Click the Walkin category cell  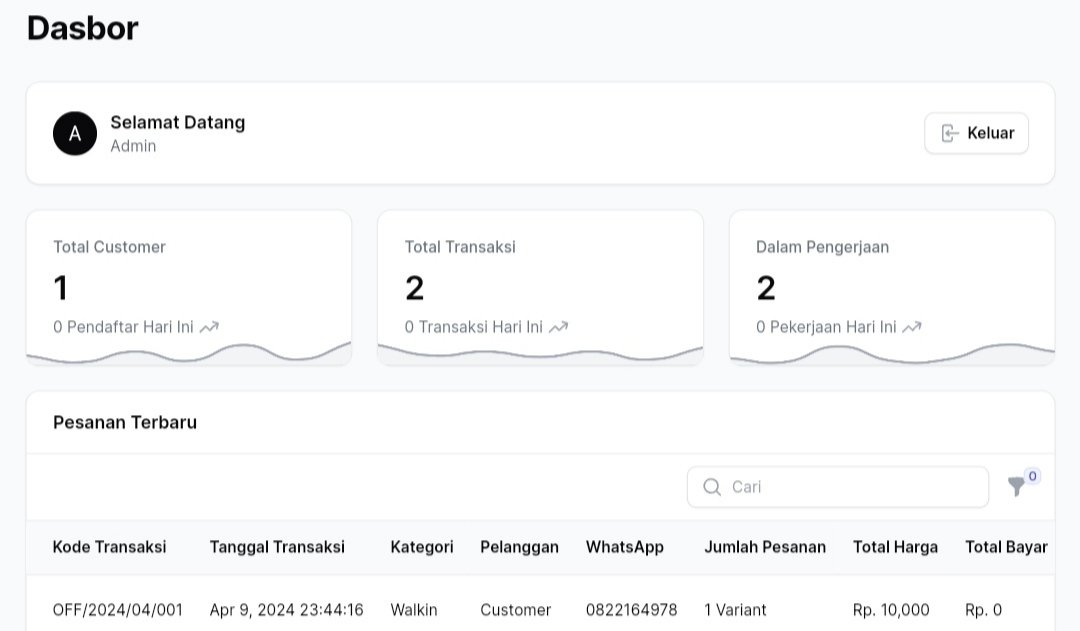pyautogui.click(x=414, y=610)
